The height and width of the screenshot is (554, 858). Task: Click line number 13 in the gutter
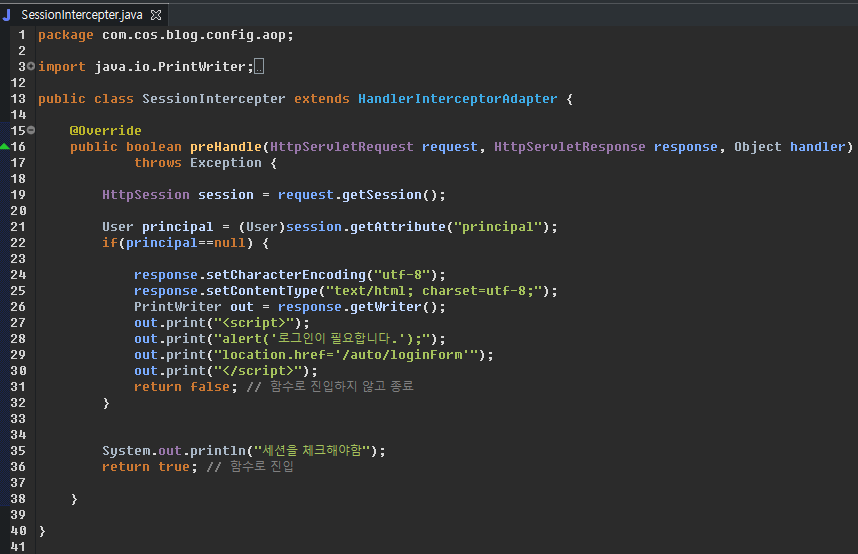(x=18, y=99)
